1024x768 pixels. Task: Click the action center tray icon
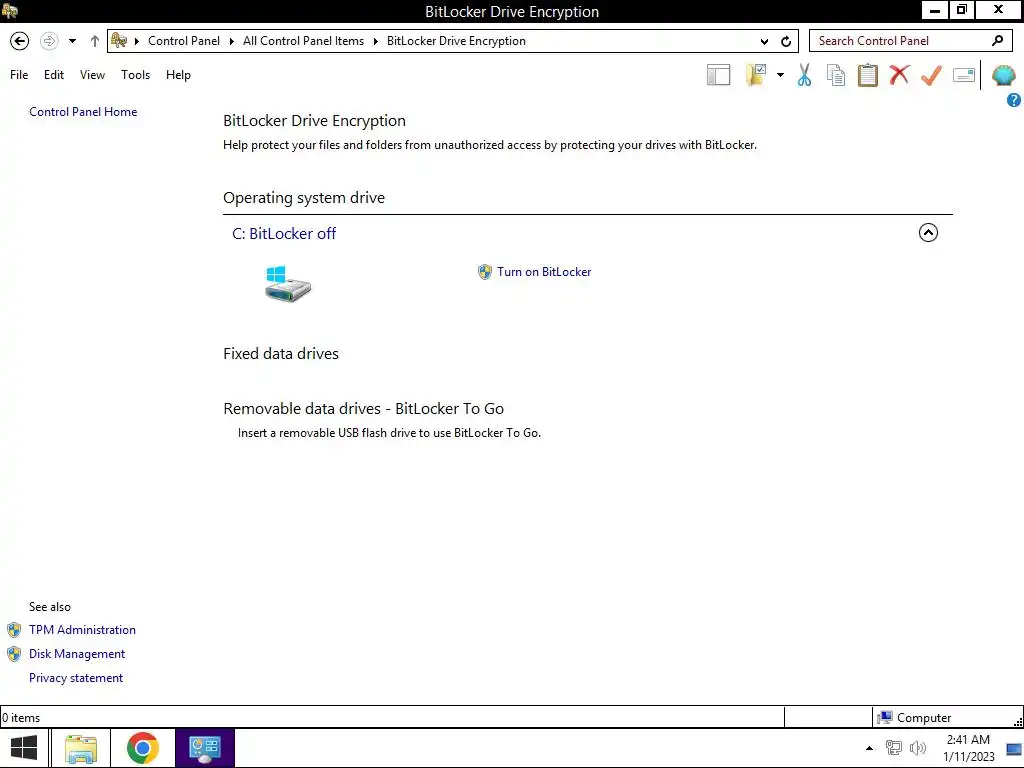1014,748
